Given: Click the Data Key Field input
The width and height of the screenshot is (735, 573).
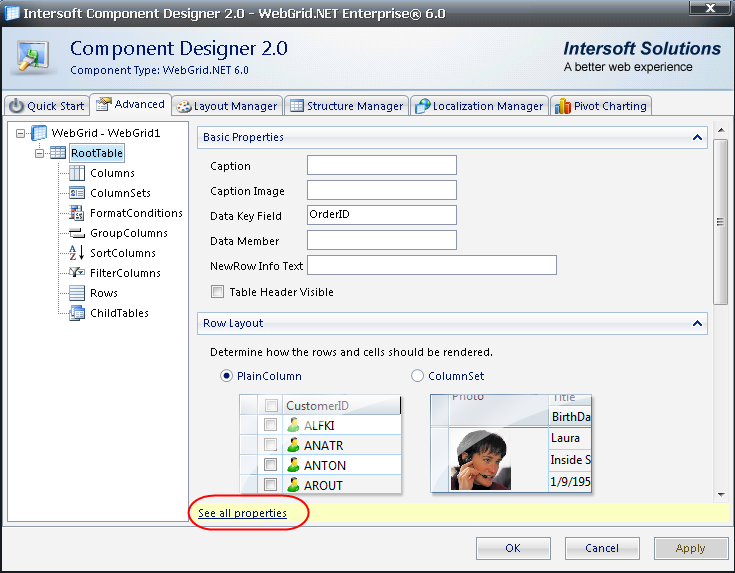Looking at the screenshot, I should 382,215.
